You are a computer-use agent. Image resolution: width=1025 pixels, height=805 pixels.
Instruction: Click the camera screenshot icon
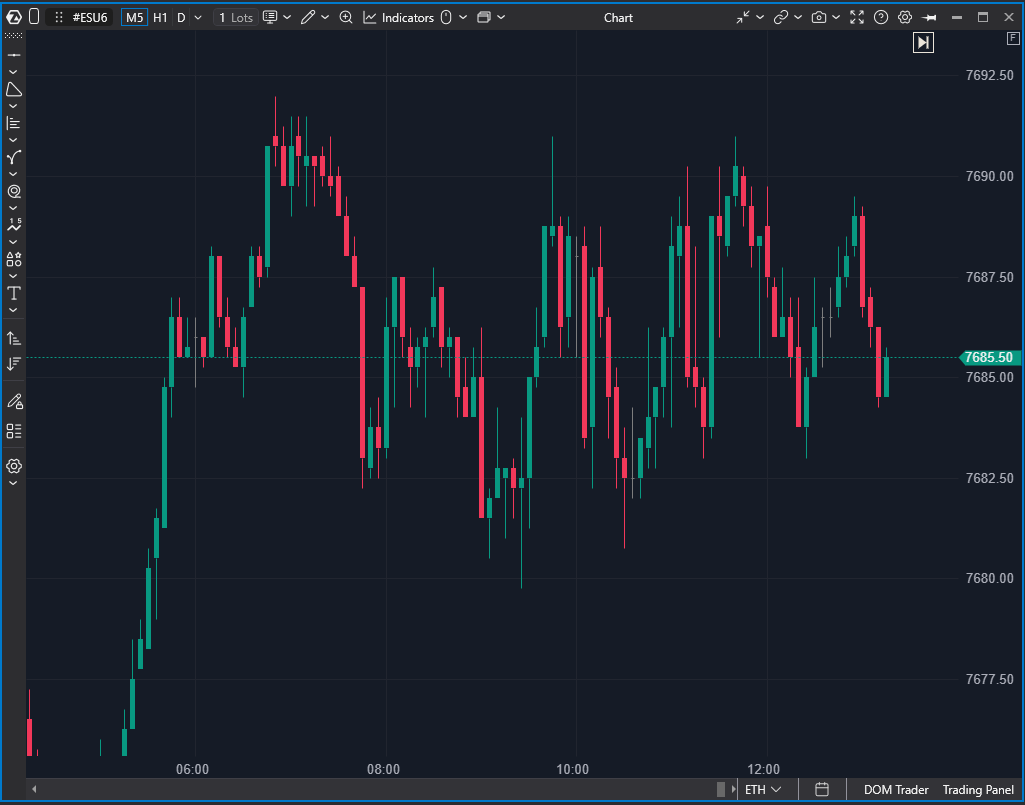[818, 18]
